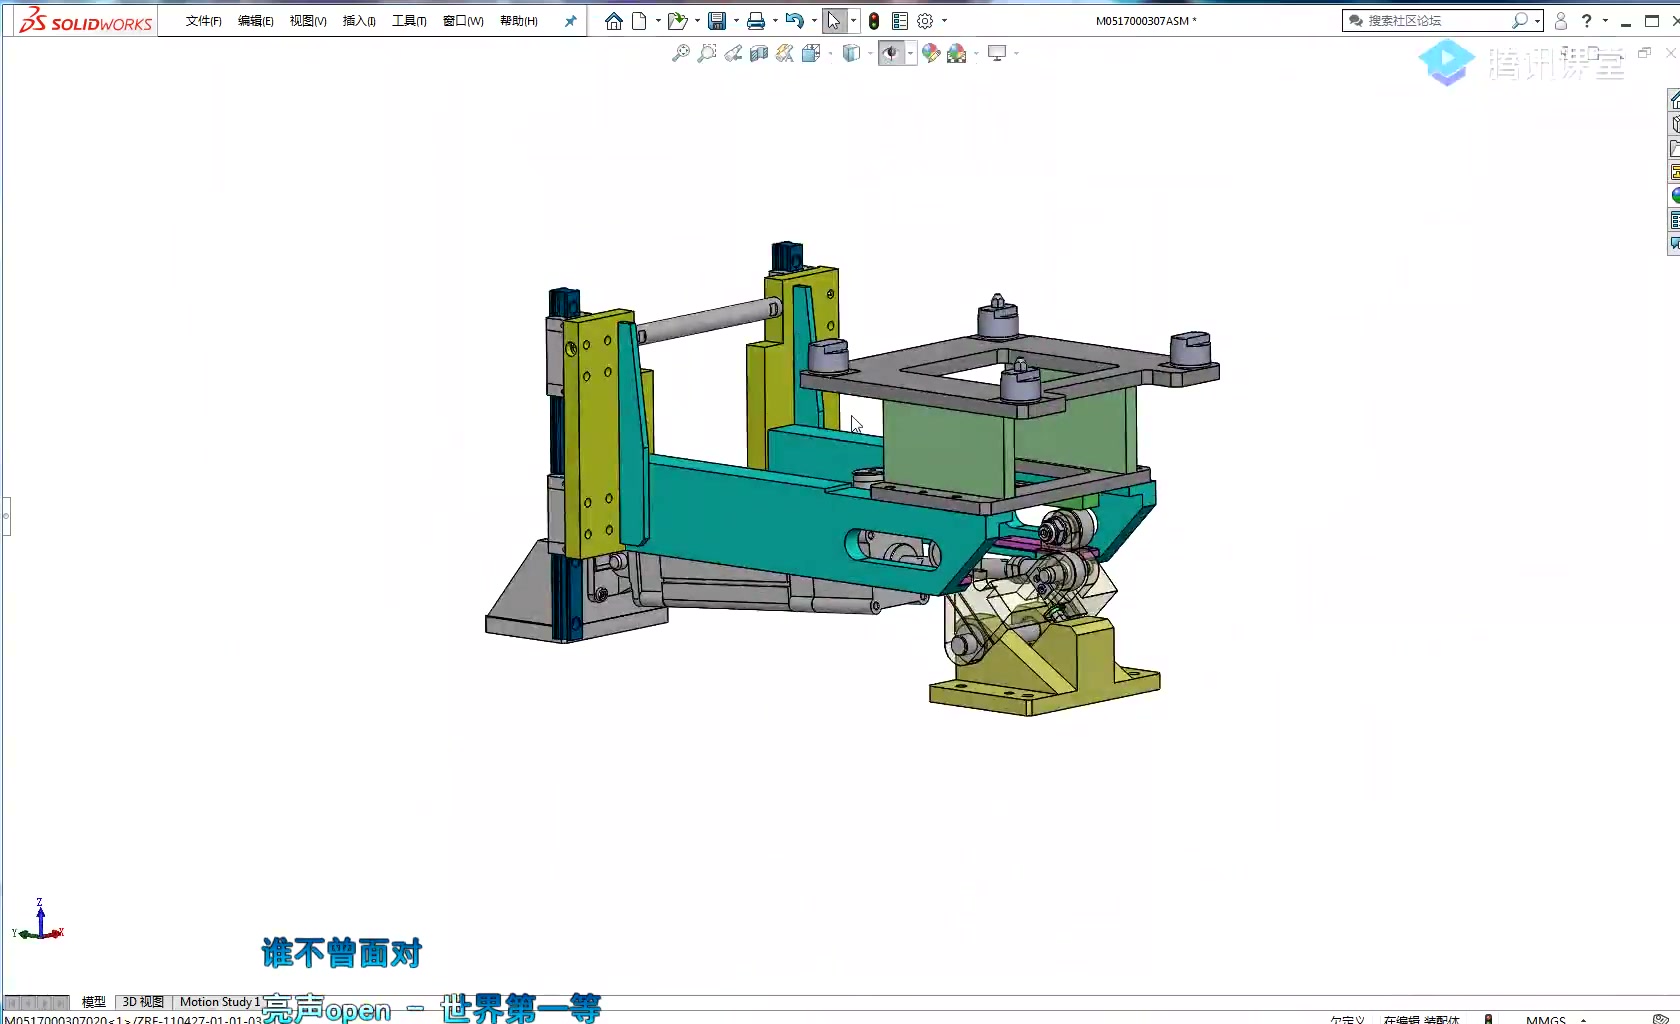Open Custom Properties task pane tab
This screenshot has width=1680, height=1024.
(1674, 220)
